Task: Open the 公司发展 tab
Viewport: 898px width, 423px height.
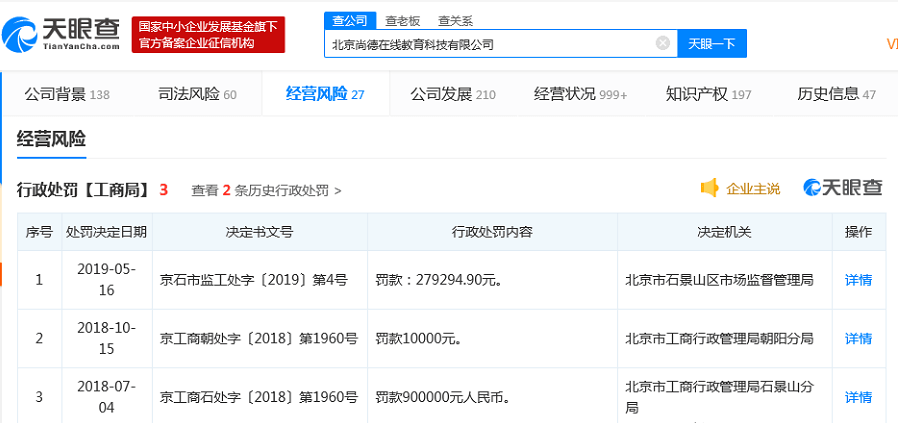Action: tap(452, 94)
